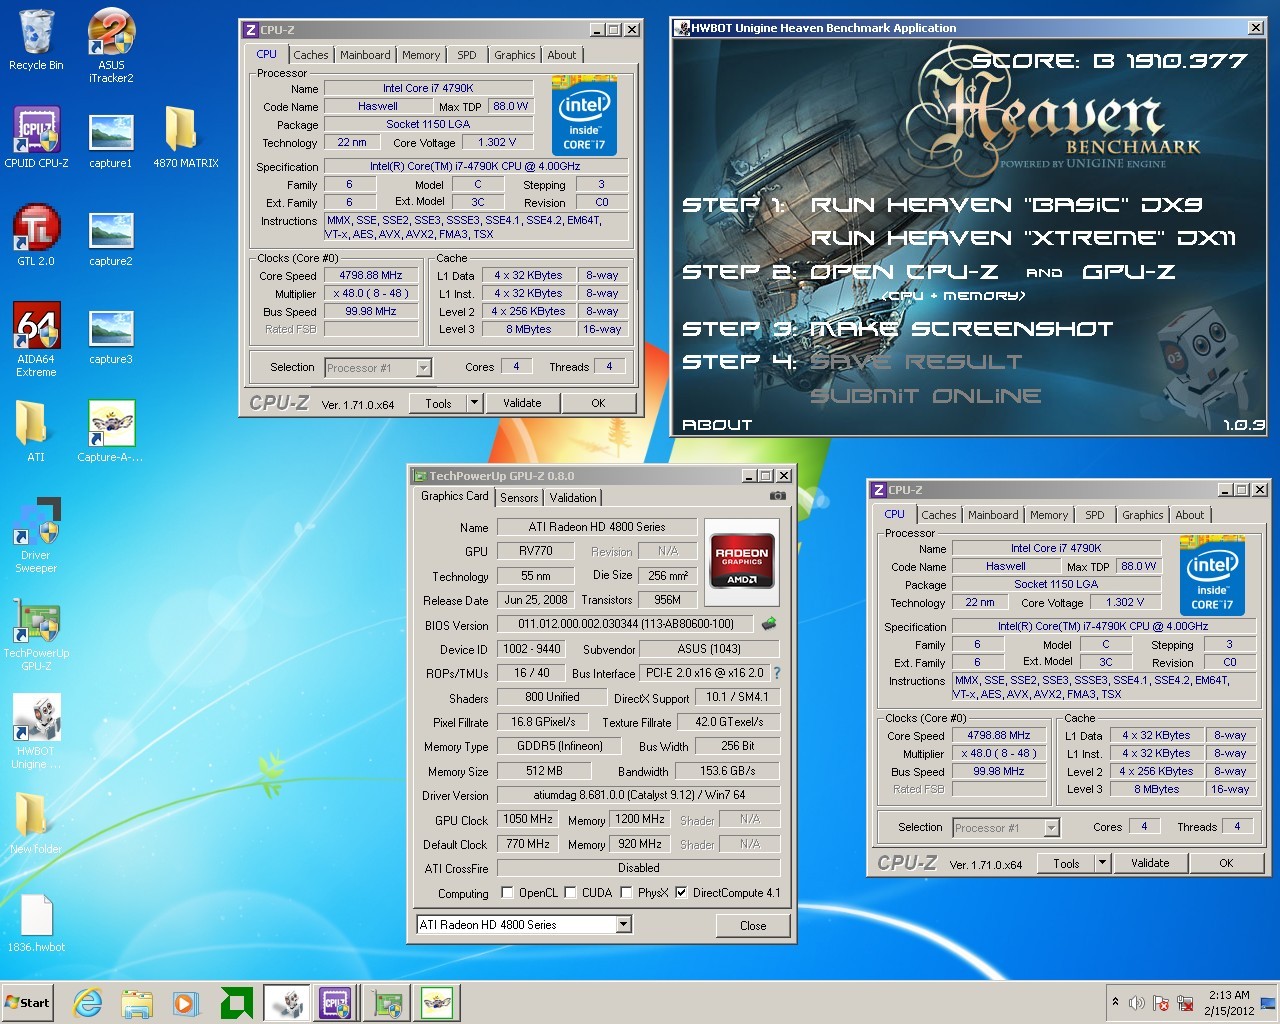Click the Windows Start button
Image resolution: width=1280 pixels, height=1024 pixels.
28,1003
